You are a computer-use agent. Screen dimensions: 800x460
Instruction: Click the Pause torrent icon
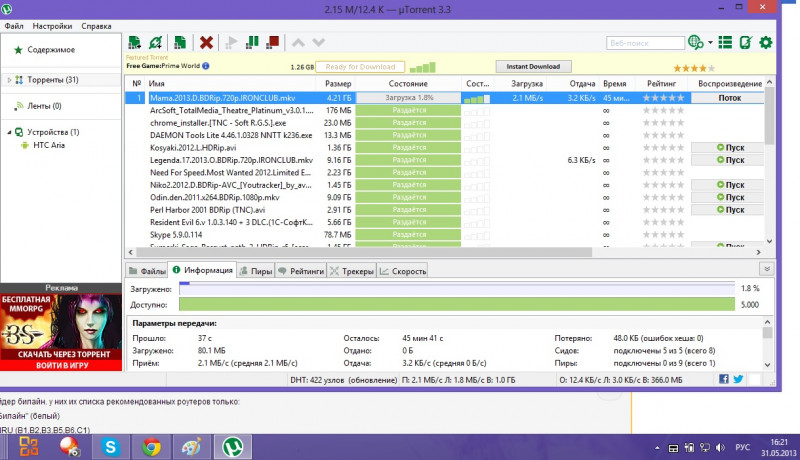[252, 42]
